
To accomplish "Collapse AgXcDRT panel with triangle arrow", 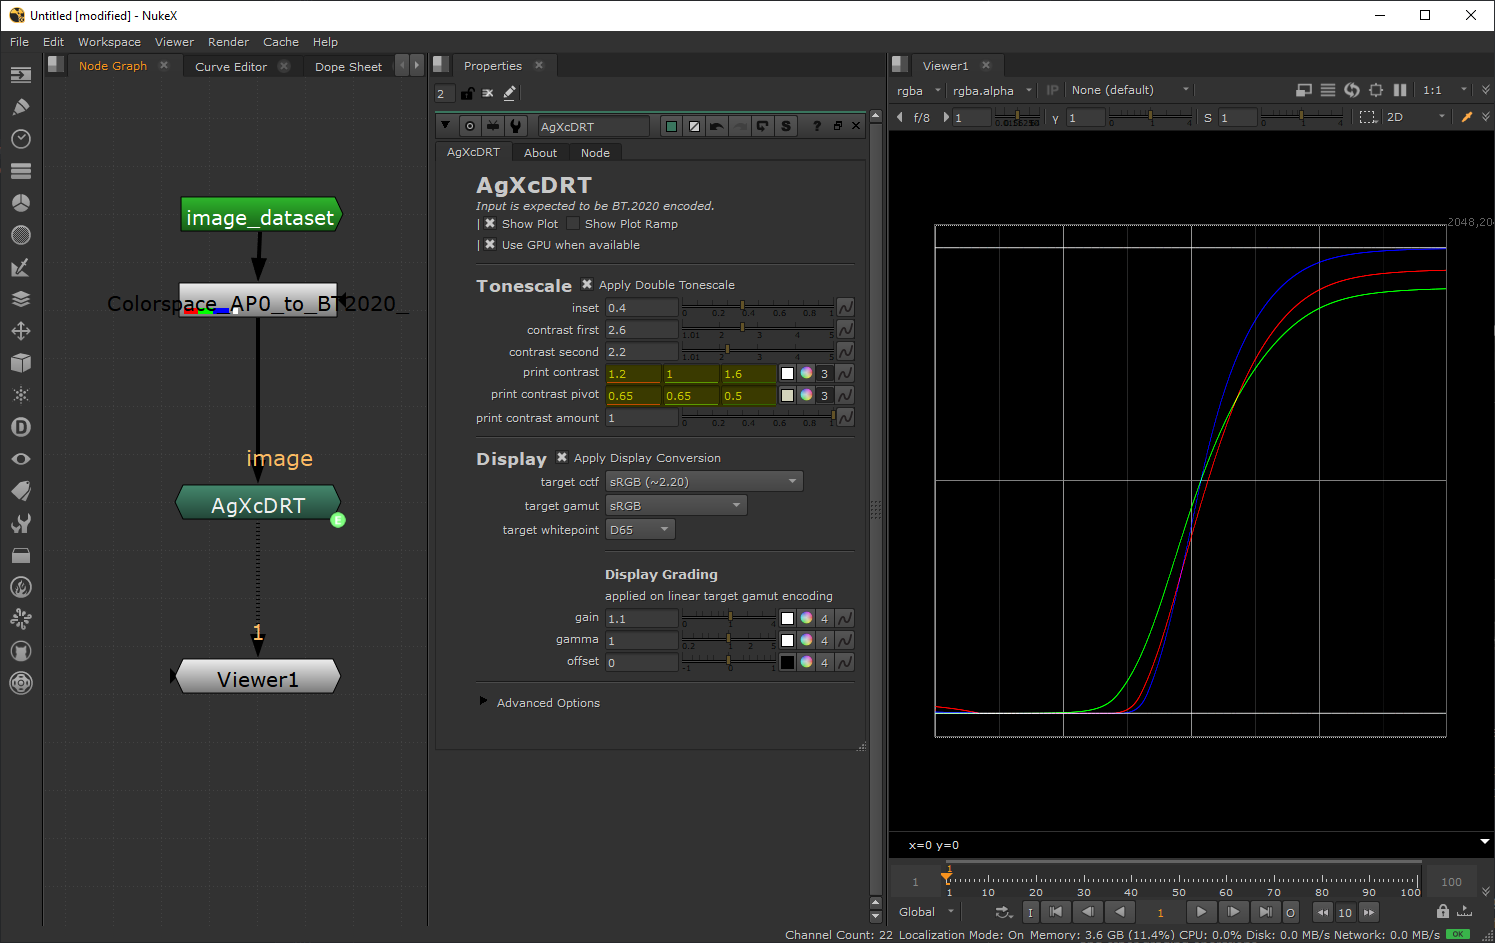I will click(445, 126).
